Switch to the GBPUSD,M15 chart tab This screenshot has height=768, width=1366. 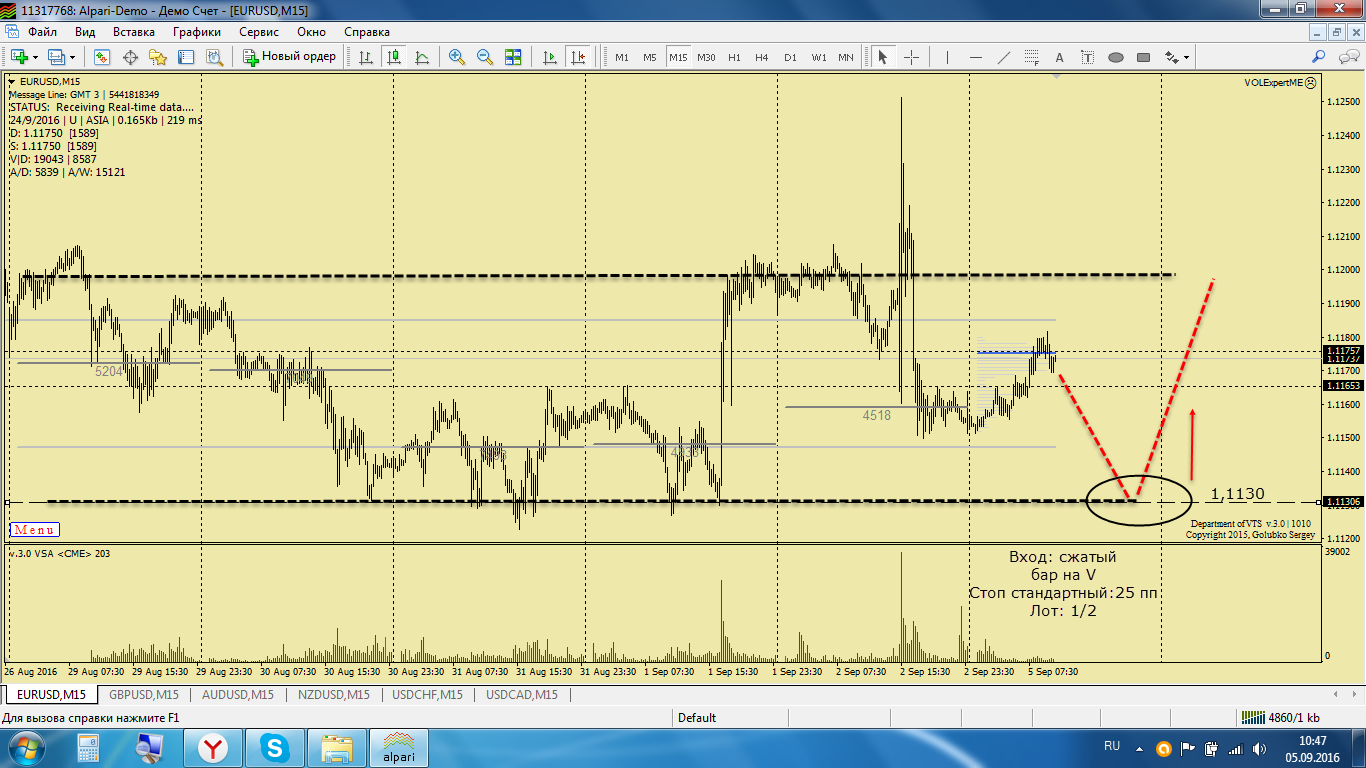click(x=144, y=694)
